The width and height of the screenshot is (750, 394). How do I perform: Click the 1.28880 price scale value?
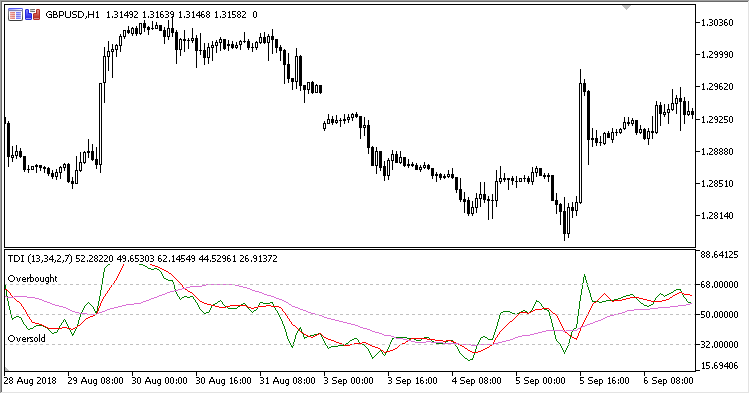[717, 151]
